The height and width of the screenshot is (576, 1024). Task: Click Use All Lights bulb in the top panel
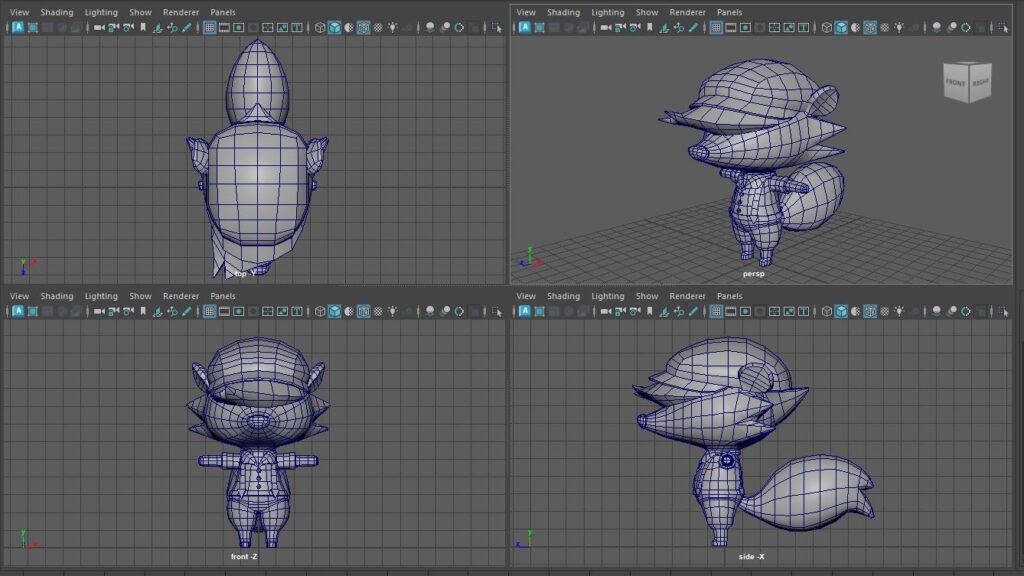pos(393,27)
